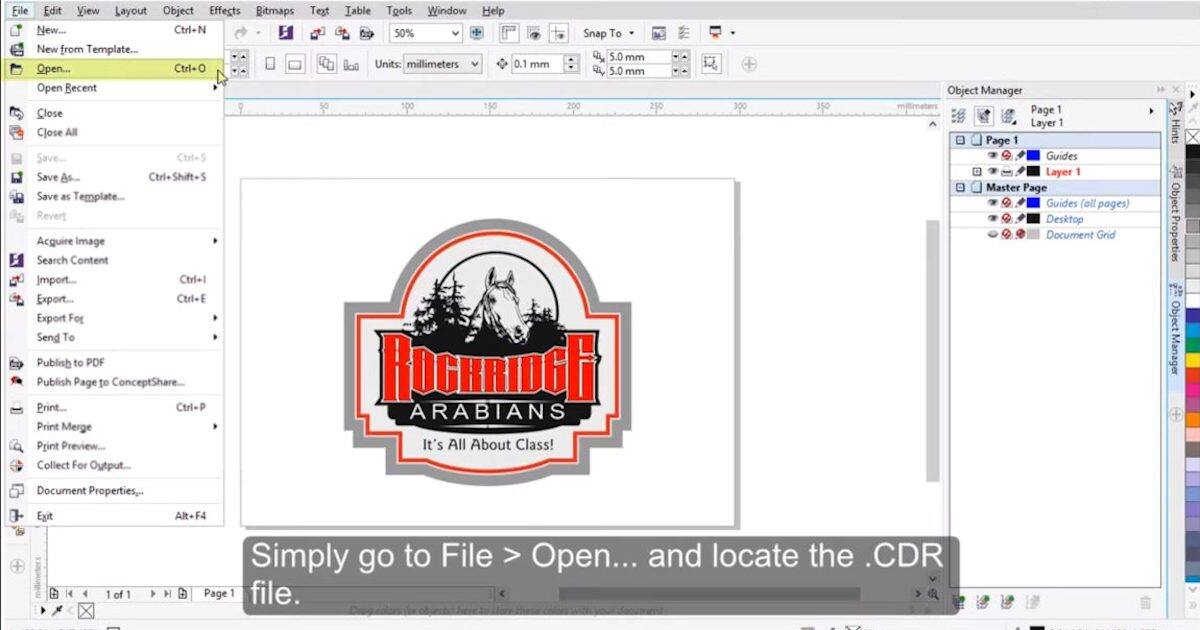Click the Search Content launcher icon in toolbar
1200x630 pixels.
click(285, 33)
